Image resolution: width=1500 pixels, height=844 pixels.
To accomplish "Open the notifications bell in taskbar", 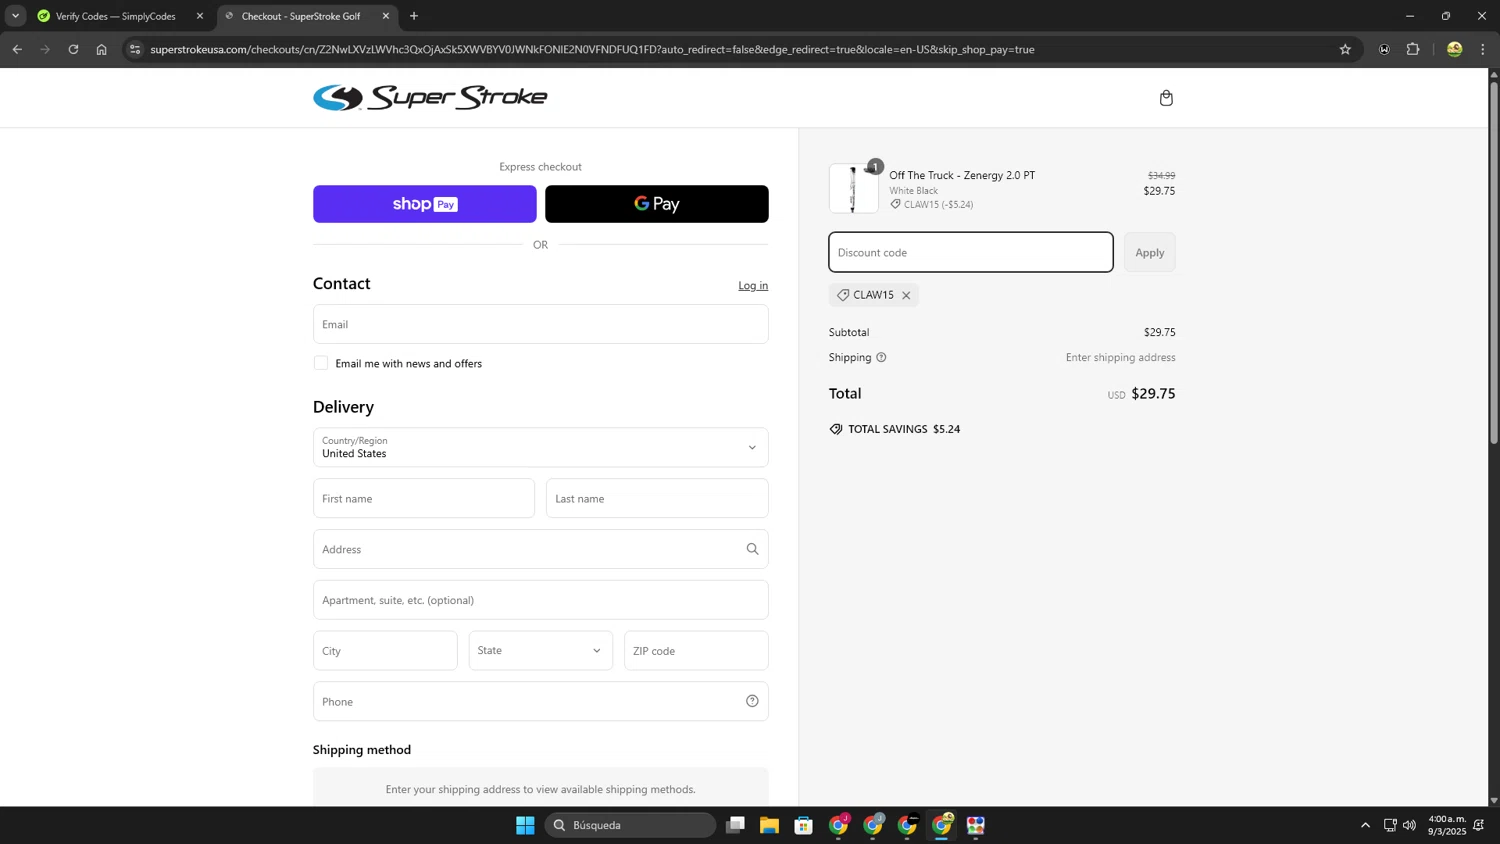I will (x=1479, y=825).
